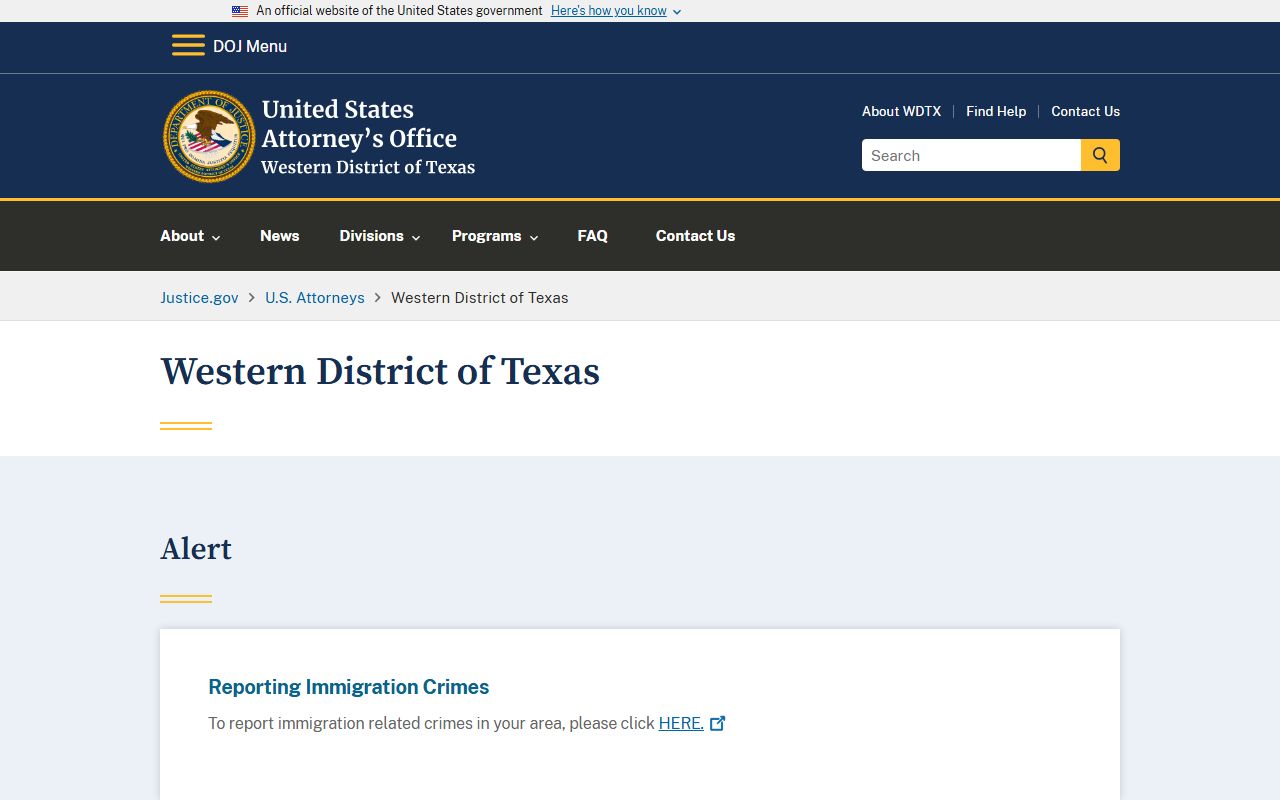The width and height of the screenshot is (1280, 800).
Task: Click the Department of Justice seal logo
Action: (209, 136)
